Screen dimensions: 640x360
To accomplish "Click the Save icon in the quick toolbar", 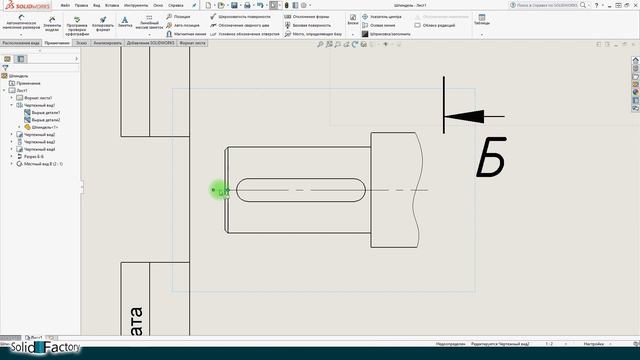I will (x=234, y=5).
